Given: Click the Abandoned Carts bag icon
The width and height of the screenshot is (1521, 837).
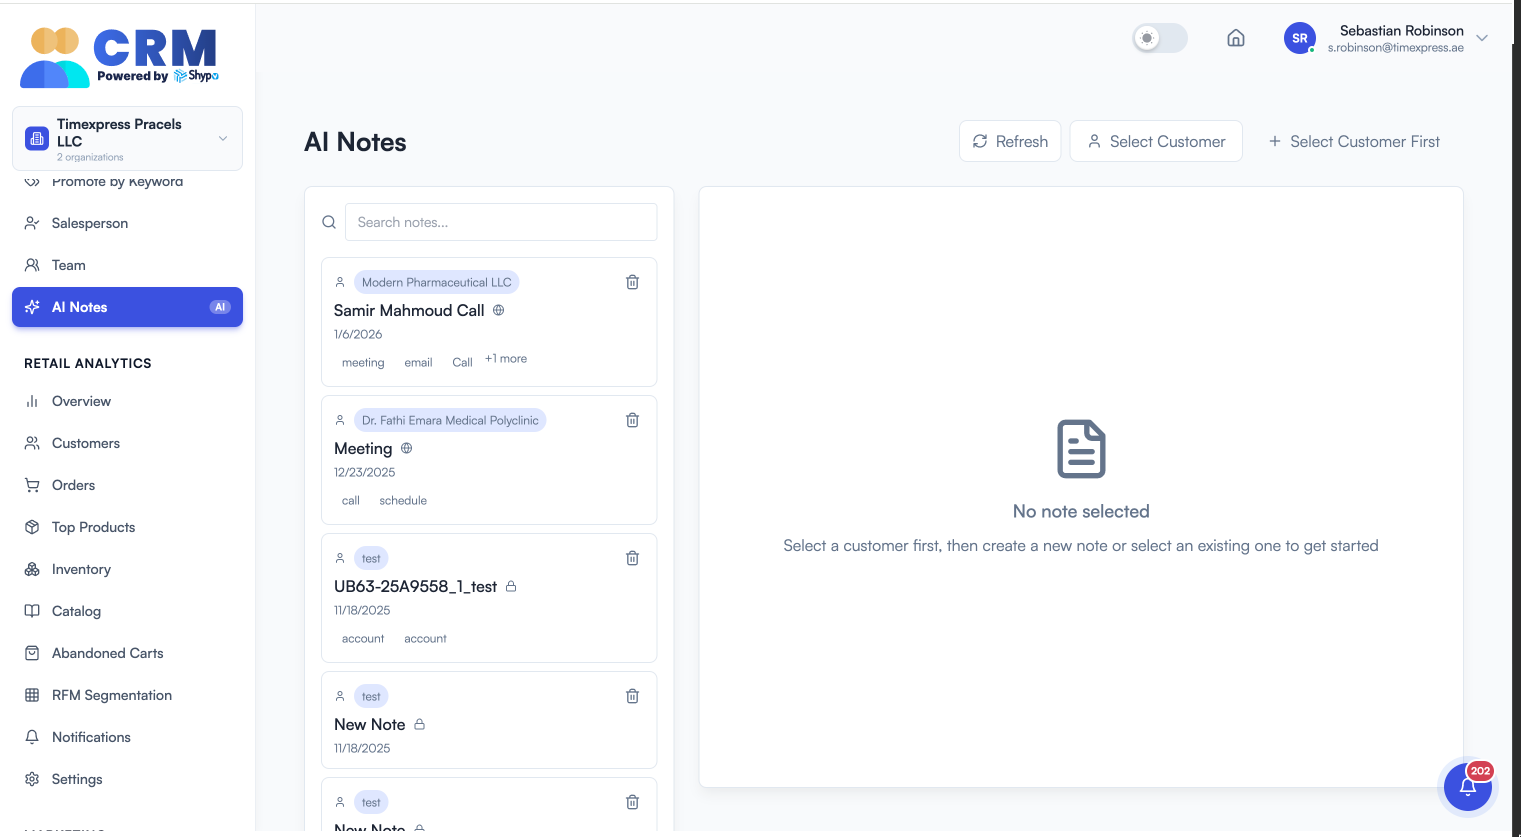Looking at the screenshot, I should 32,653.
